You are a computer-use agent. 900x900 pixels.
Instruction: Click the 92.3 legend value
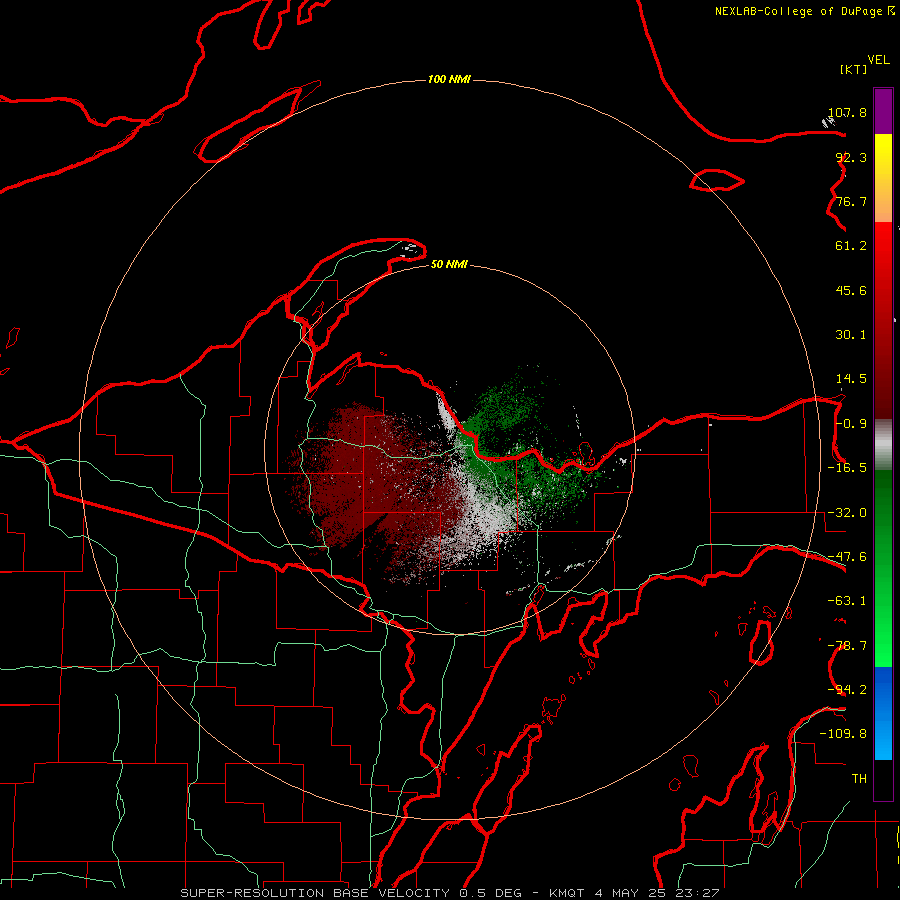tap(851, 157)
